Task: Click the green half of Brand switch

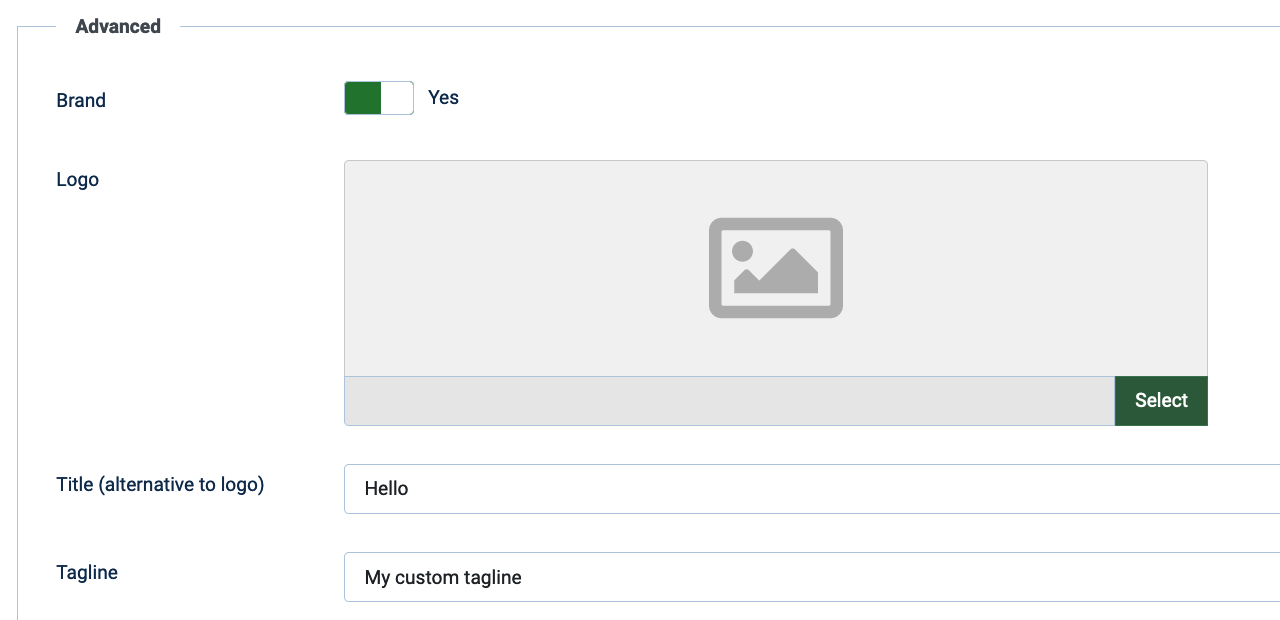Action: 363,98
